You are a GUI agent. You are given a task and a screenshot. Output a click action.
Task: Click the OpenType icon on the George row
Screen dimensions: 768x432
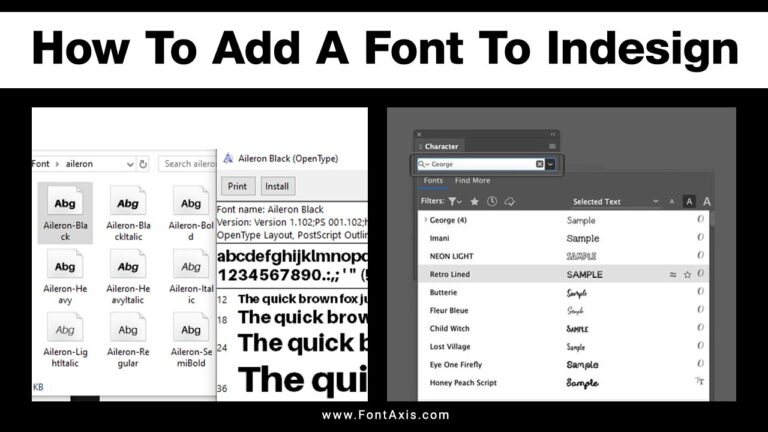click(700, 219)
